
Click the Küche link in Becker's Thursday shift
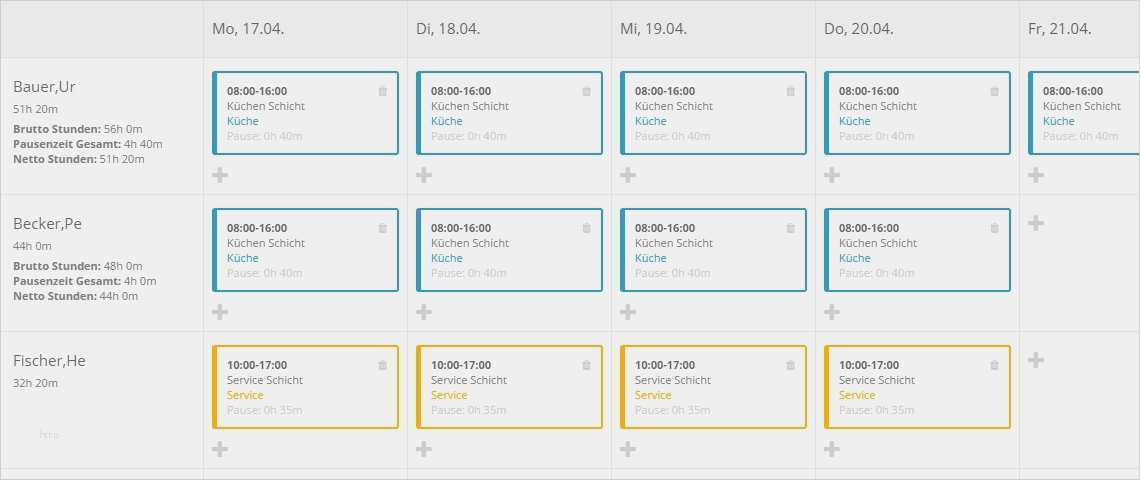855,258
